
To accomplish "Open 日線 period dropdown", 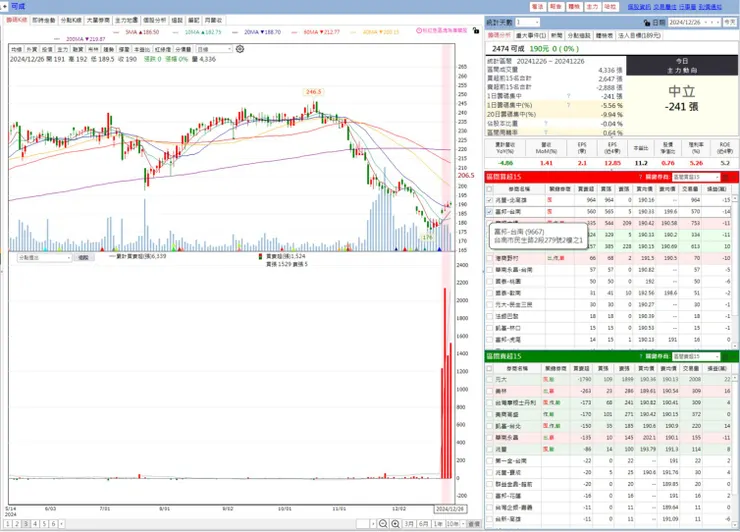I will point(213,49).
